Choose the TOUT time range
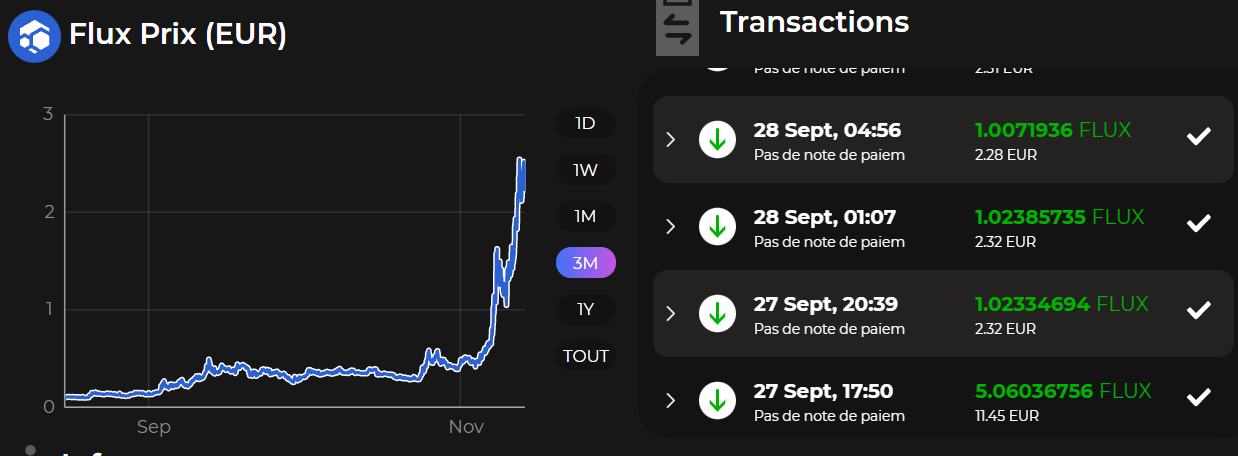Screen dimensions: 1238x456 pyautogui.click(x=585, y=356)
